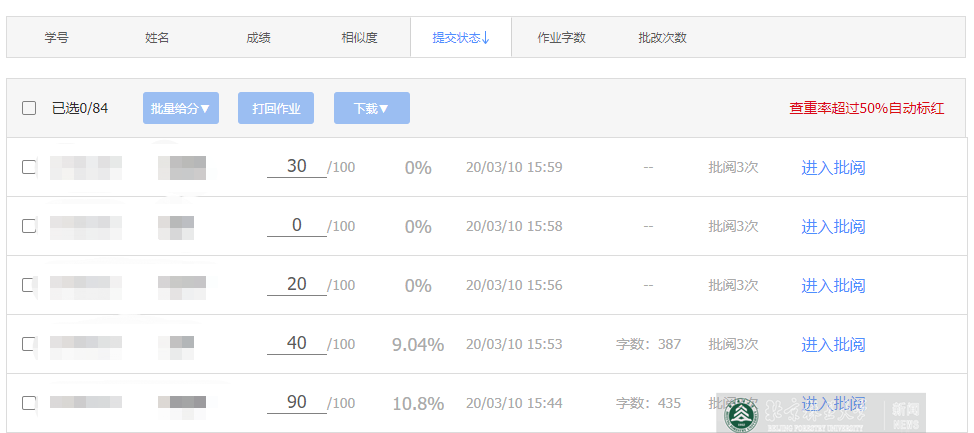This screenshot has width=974, height=433.
Task: Edit the score field showing 90
Action: point(296,403)
